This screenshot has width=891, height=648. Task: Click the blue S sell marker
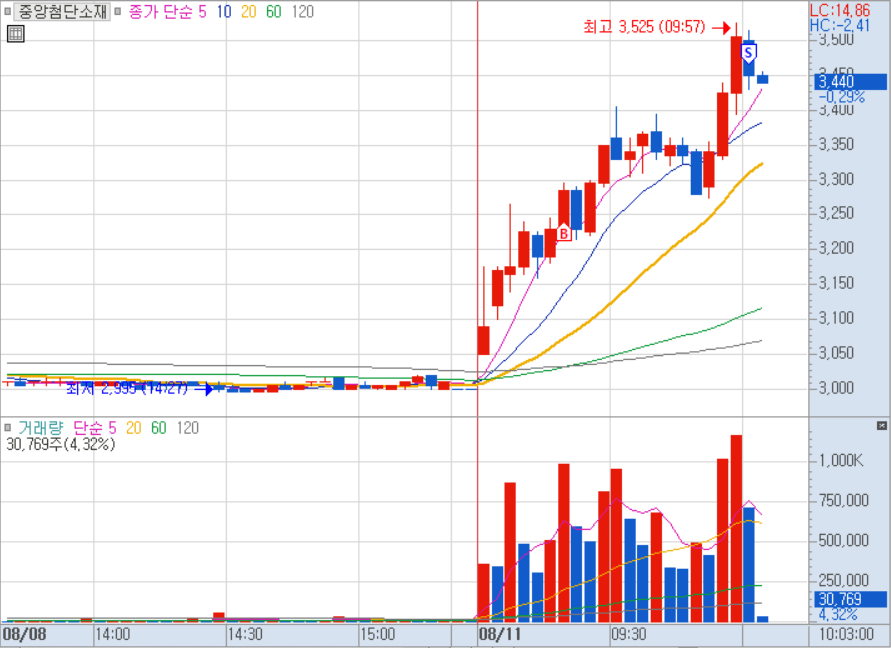[x=748, y=51]
